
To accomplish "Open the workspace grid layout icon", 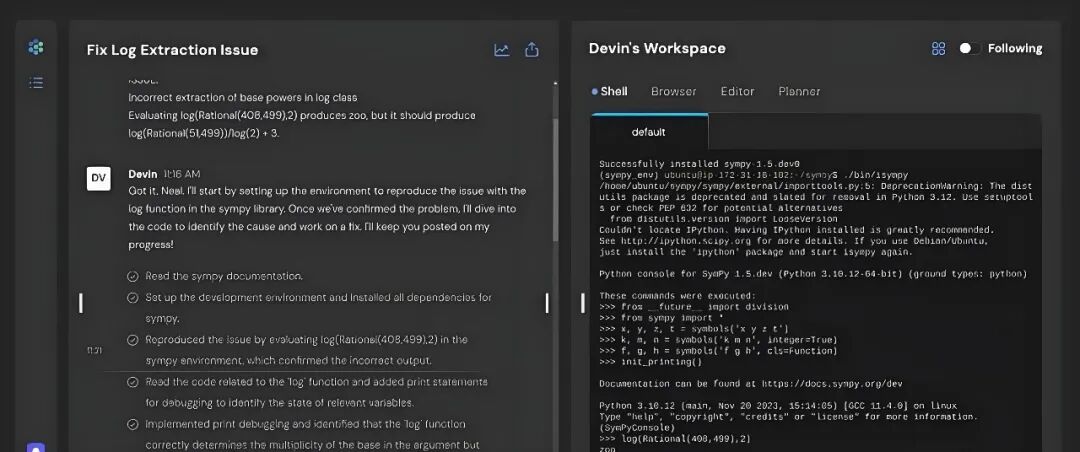I will pos(938,48).
